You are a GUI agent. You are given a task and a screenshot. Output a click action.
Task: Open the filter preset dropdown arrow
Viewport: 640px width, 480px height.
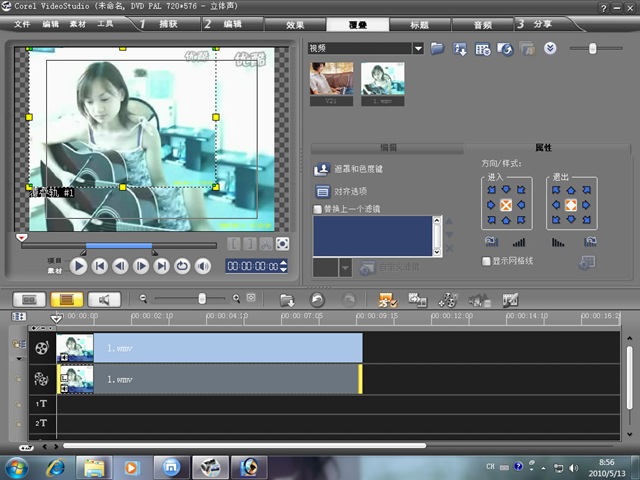click(345, 268)
